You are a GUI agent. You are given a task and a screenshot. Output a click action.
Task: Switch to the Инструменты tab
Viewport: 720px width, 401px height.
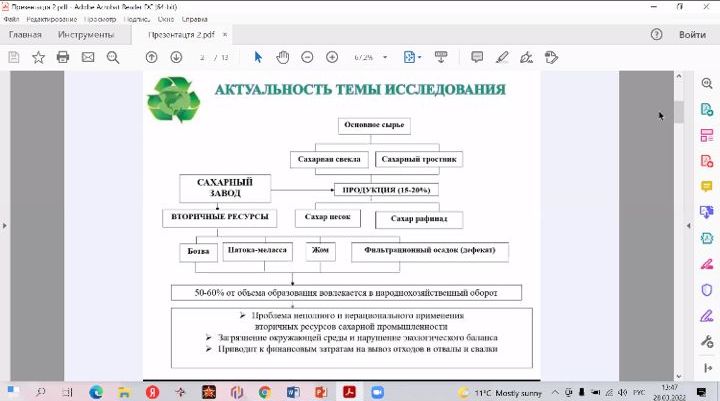point(86,34)
